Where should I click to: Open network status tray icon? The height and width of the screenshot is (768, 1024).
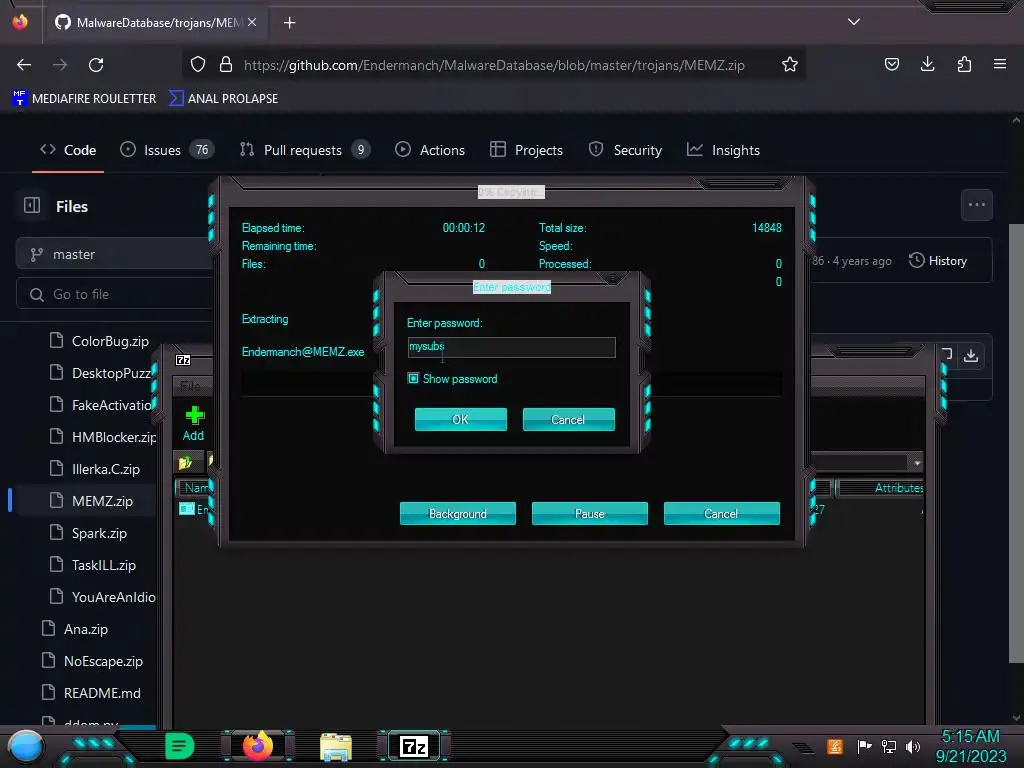(889, 746)
